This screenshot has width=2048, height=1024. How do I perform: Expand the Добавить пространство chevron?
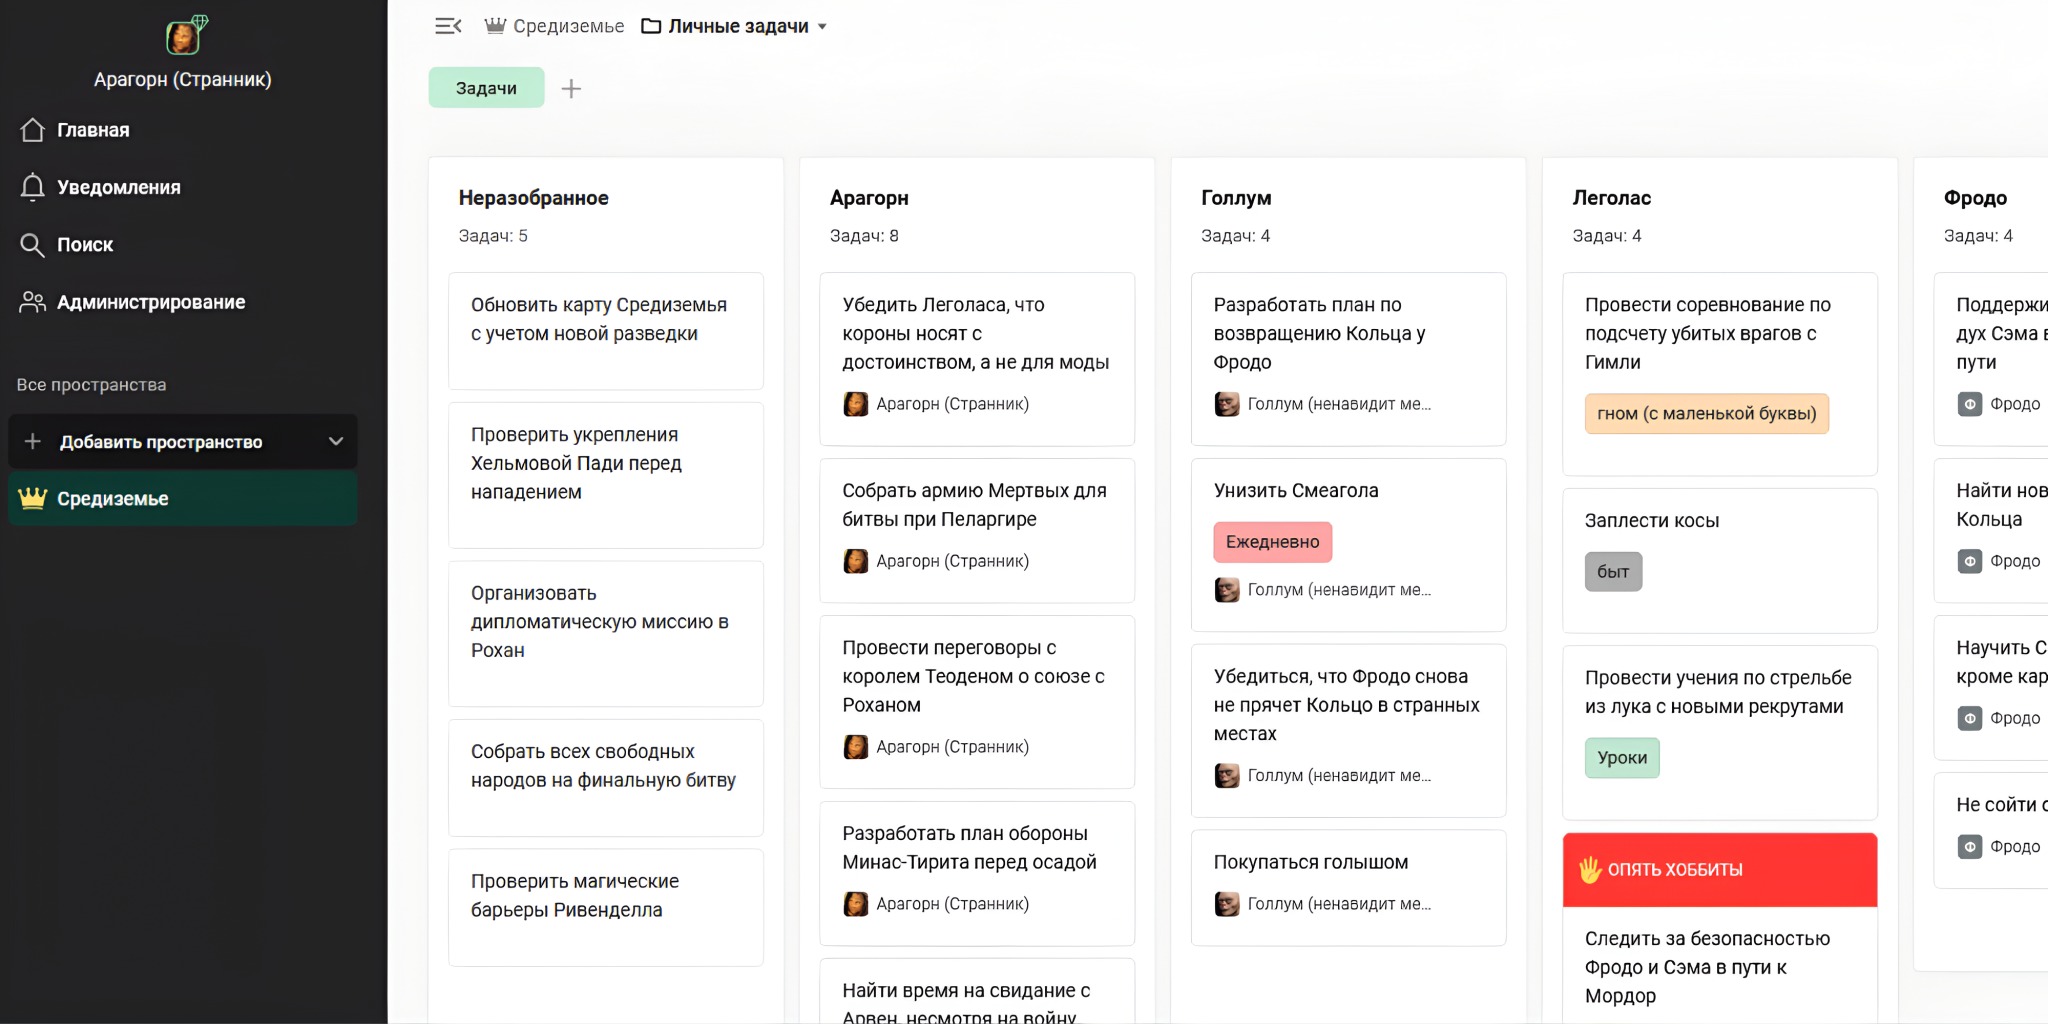336,441
